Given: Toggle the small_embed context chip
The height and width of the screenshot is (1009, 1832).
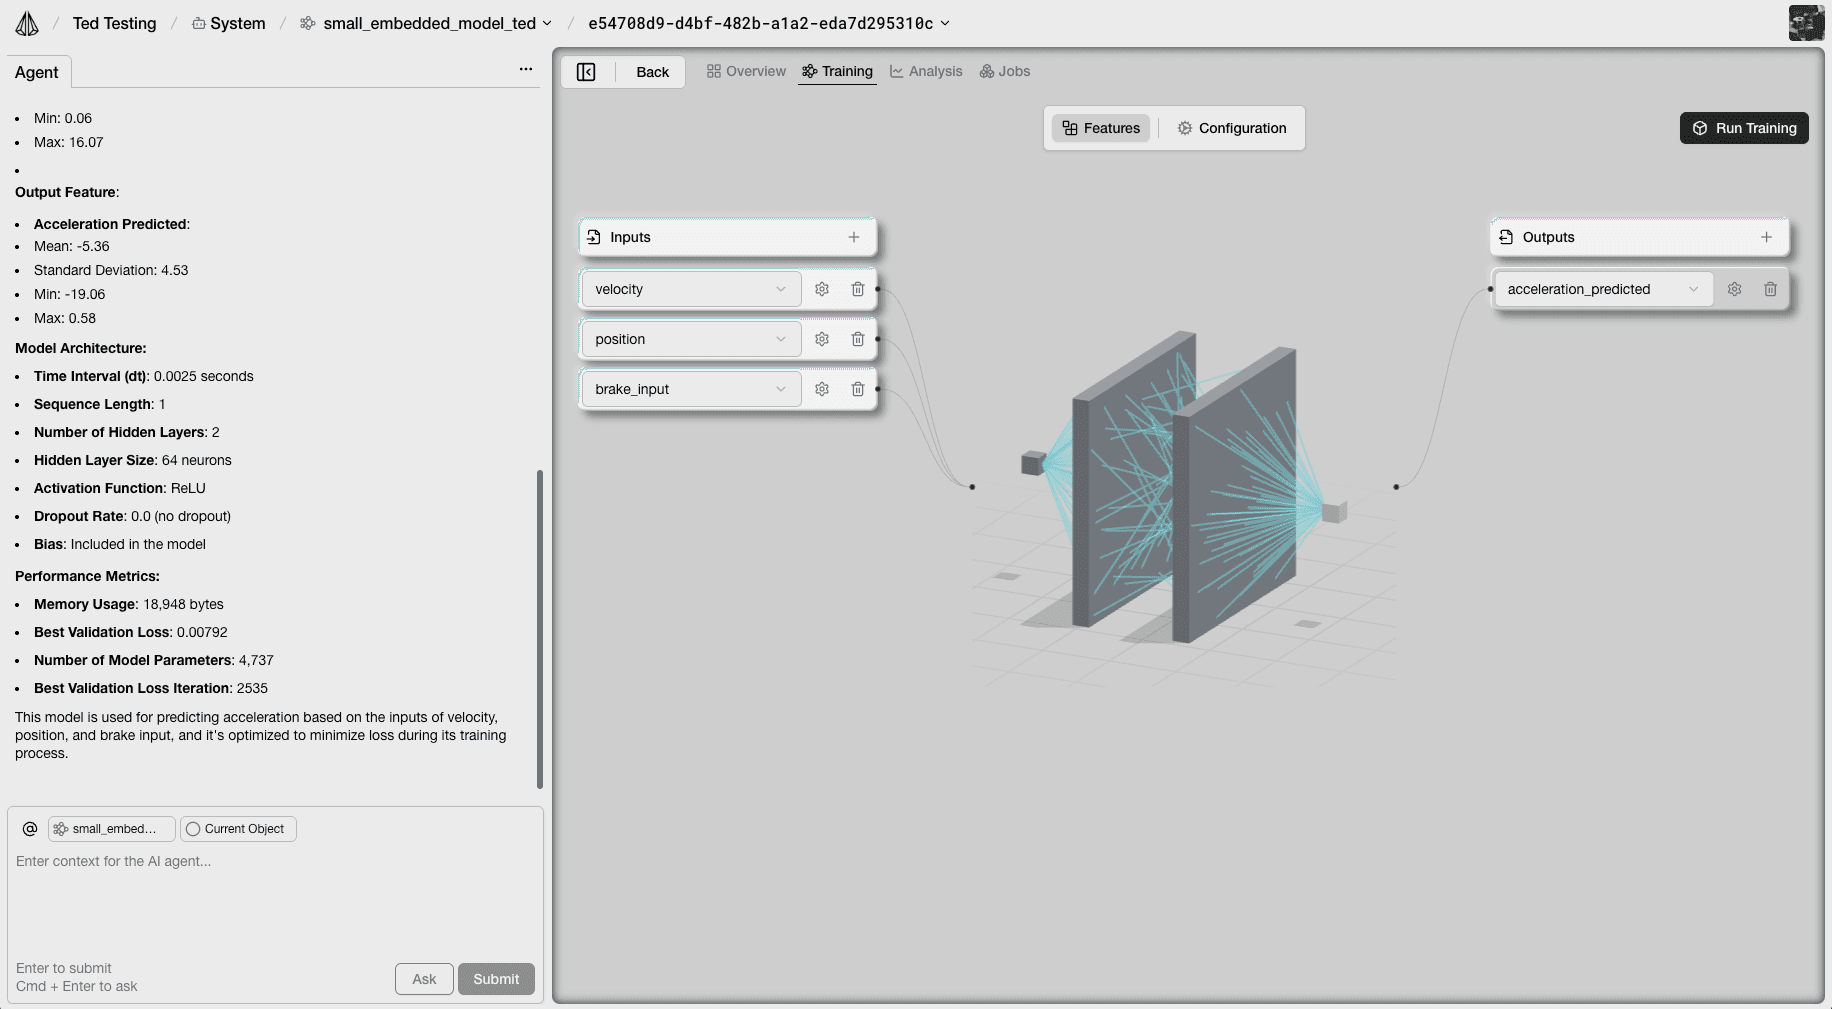Looking at the screenshot, I should pos(110,828).
